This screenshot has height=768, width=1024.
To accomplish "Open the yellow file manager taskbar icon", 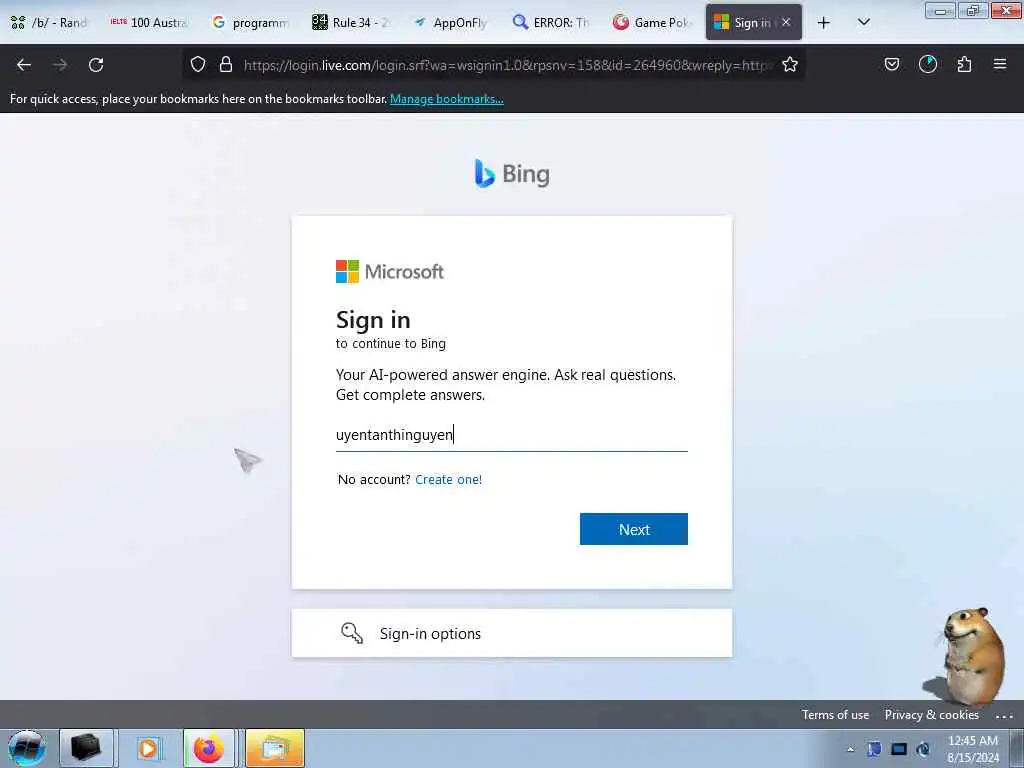I will (x=275, y=748).
